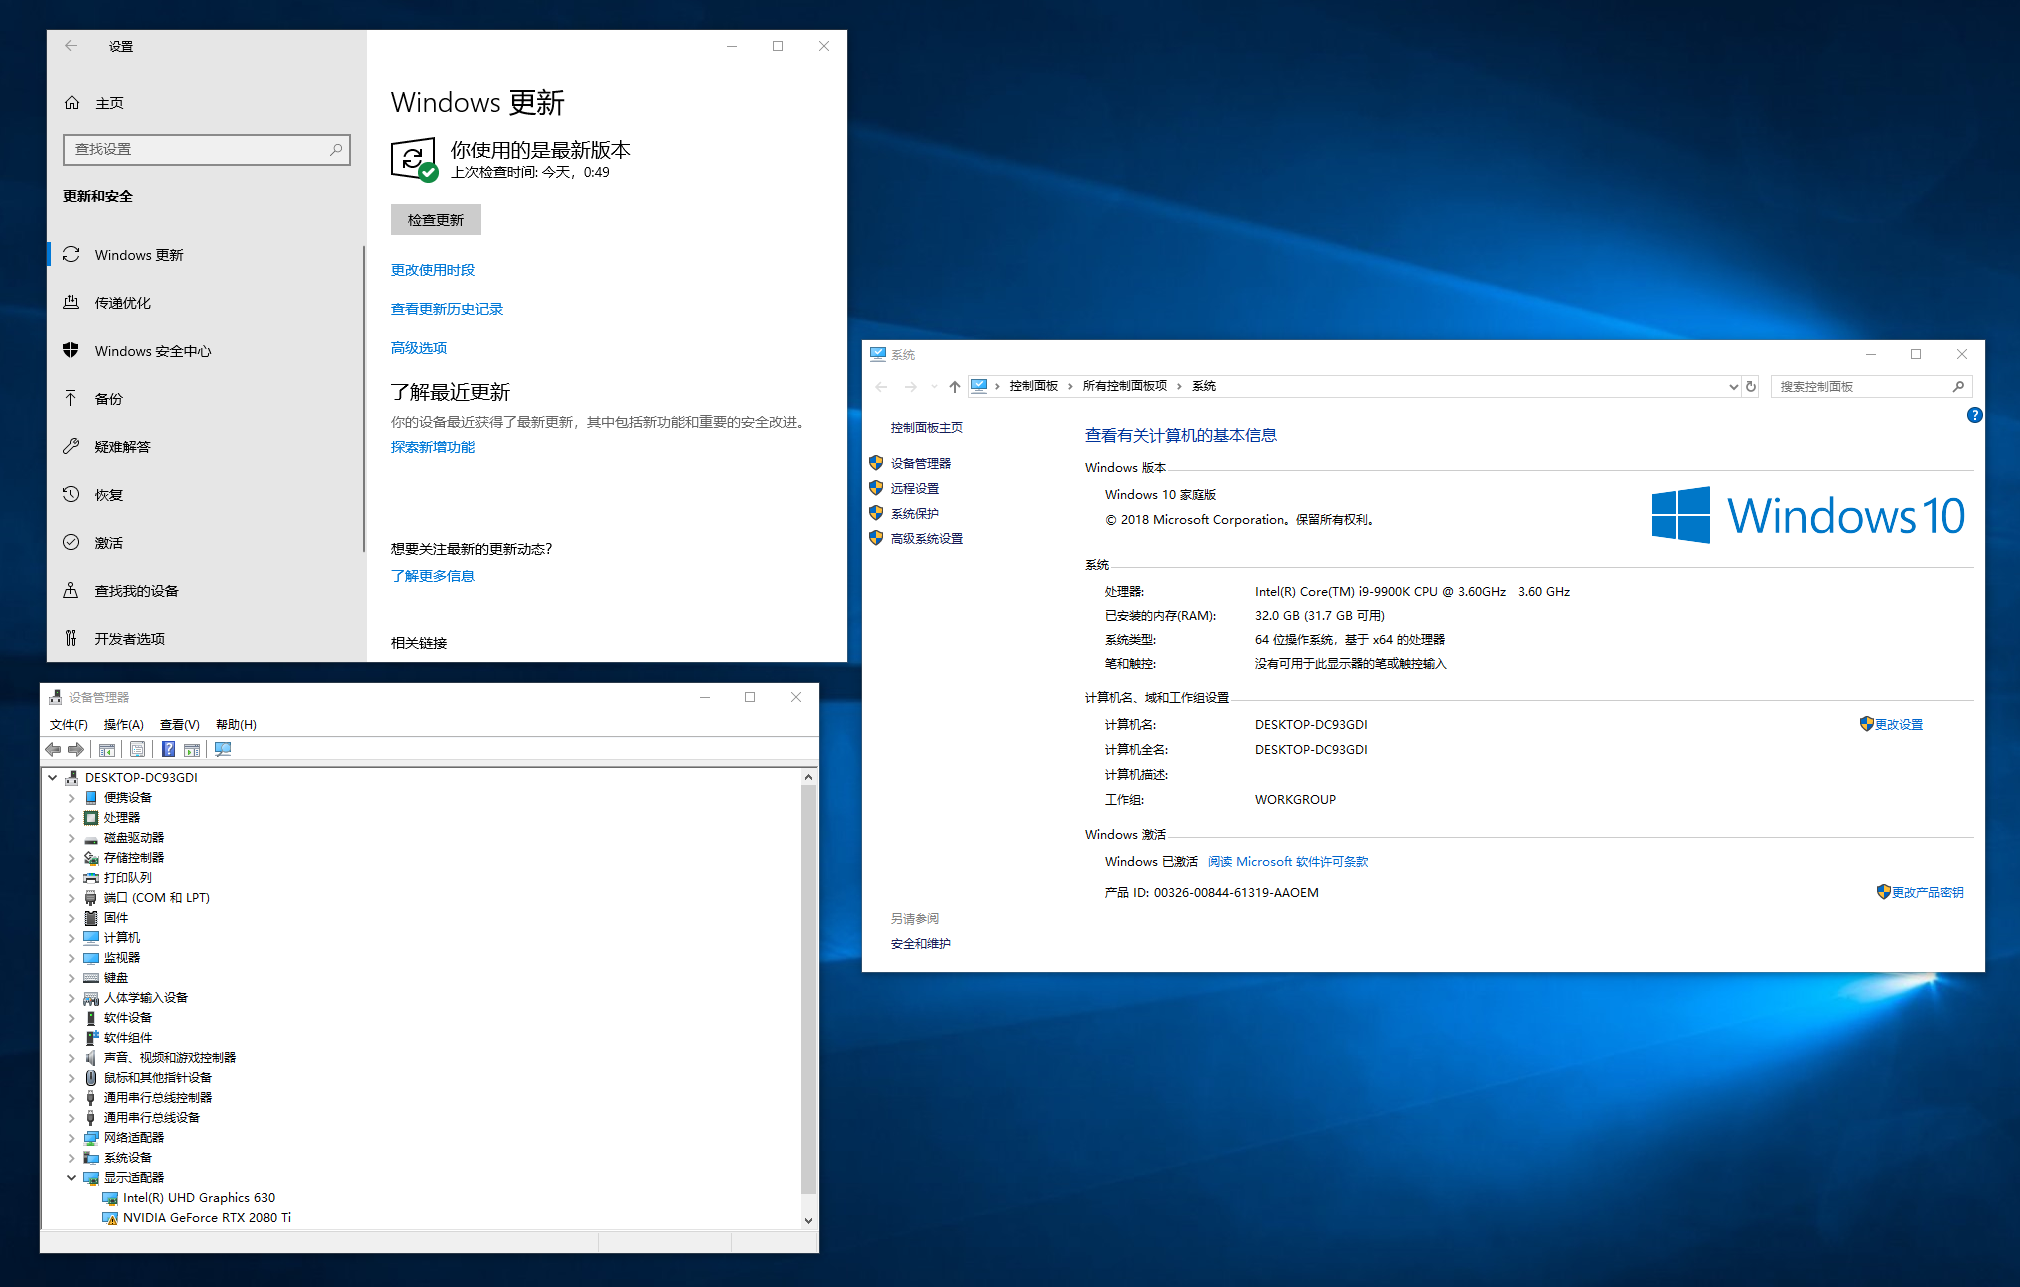The width and height of the screenshot is (2020, 1287).
Task: Select NVIDIA GeForce RTX 2080 Ti device
Action: pyautogui.click(x=207, y=1218)
